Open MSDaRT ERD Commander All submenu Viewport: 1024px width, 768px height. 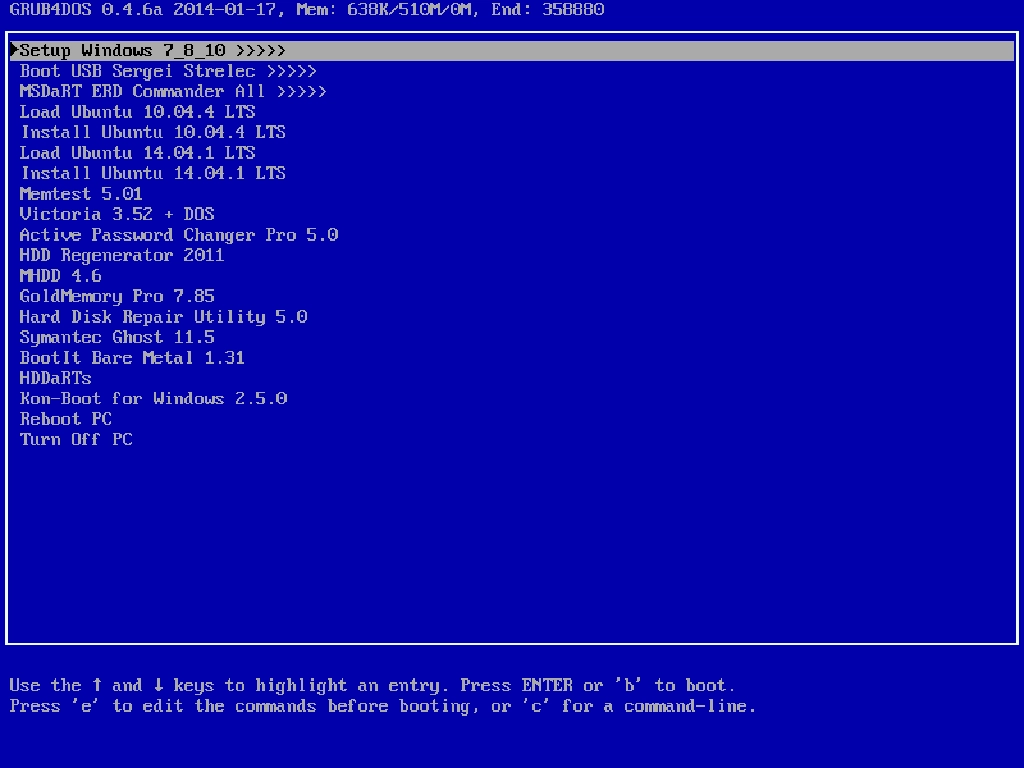pos(172,91)
